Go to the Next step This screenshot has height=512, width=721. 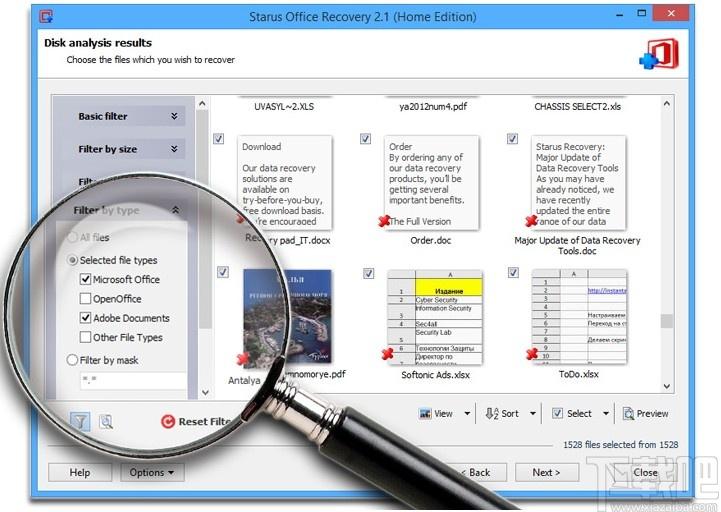click(x=546, y=472)
